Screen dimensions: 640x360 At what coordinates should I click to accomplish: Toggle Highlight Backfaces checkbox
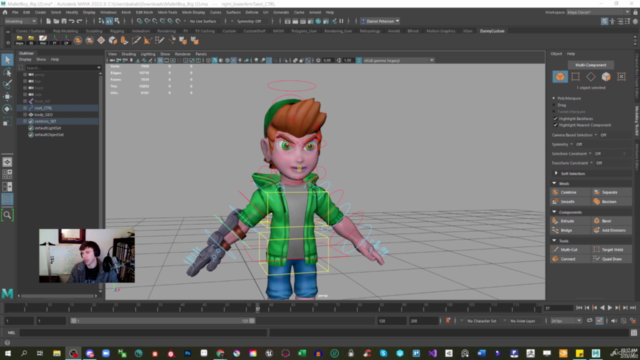[x=555, y=119]
